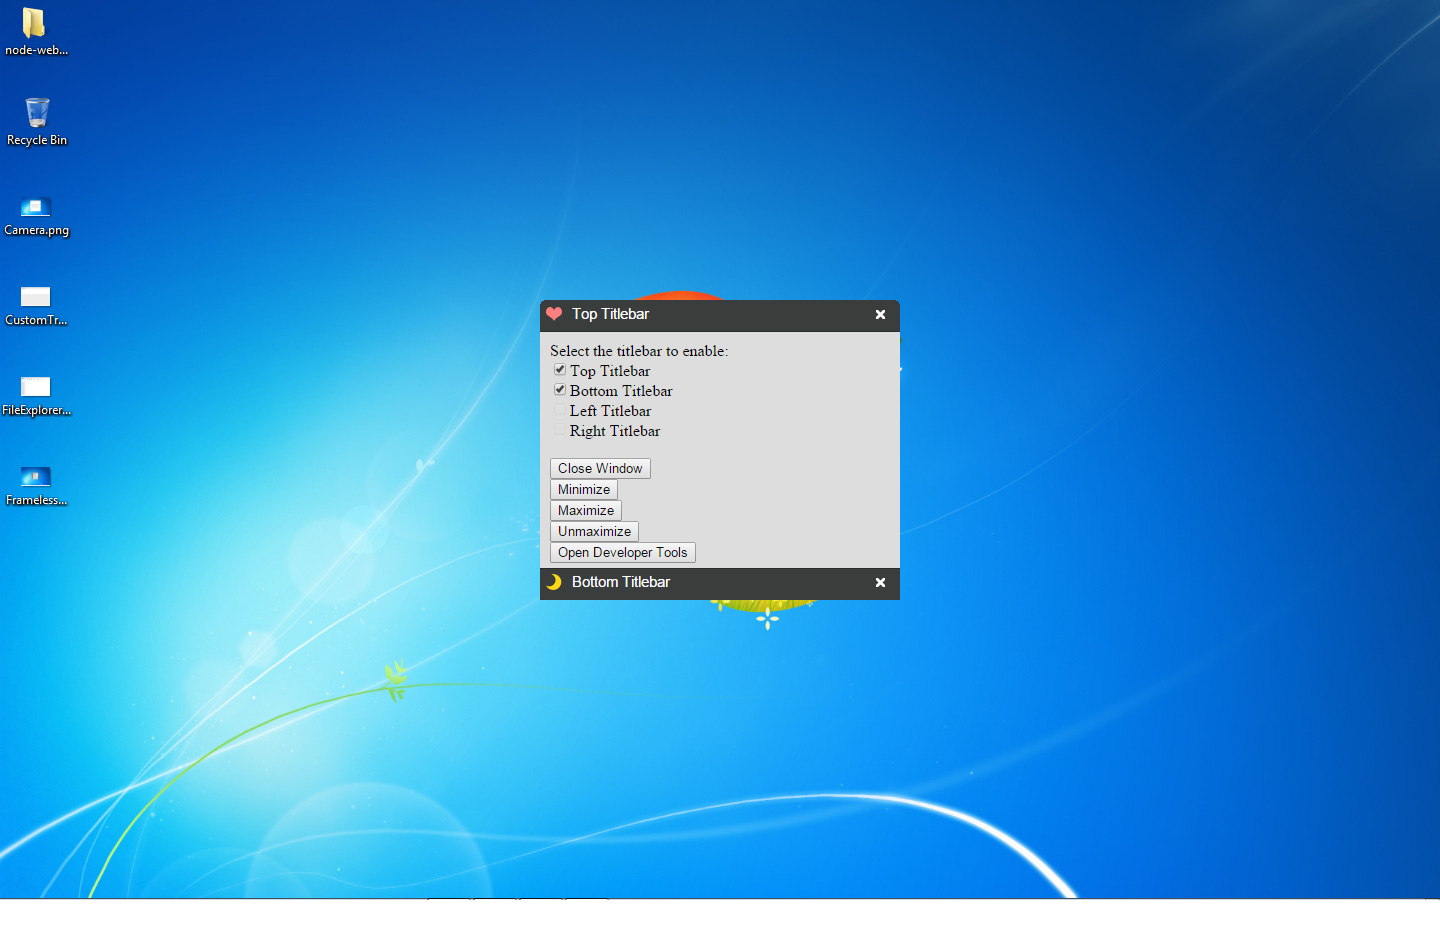Disable the Bottom Titlebar checkbox
The height and width of the screenshot is (938, 1440).
(560, 390)
